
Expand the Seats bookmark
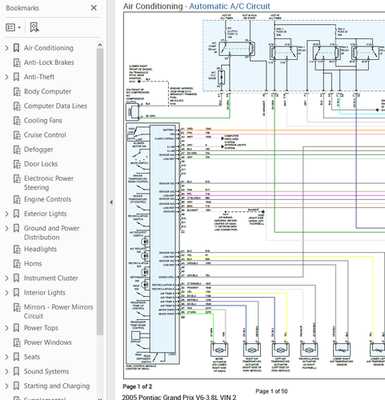6,357
